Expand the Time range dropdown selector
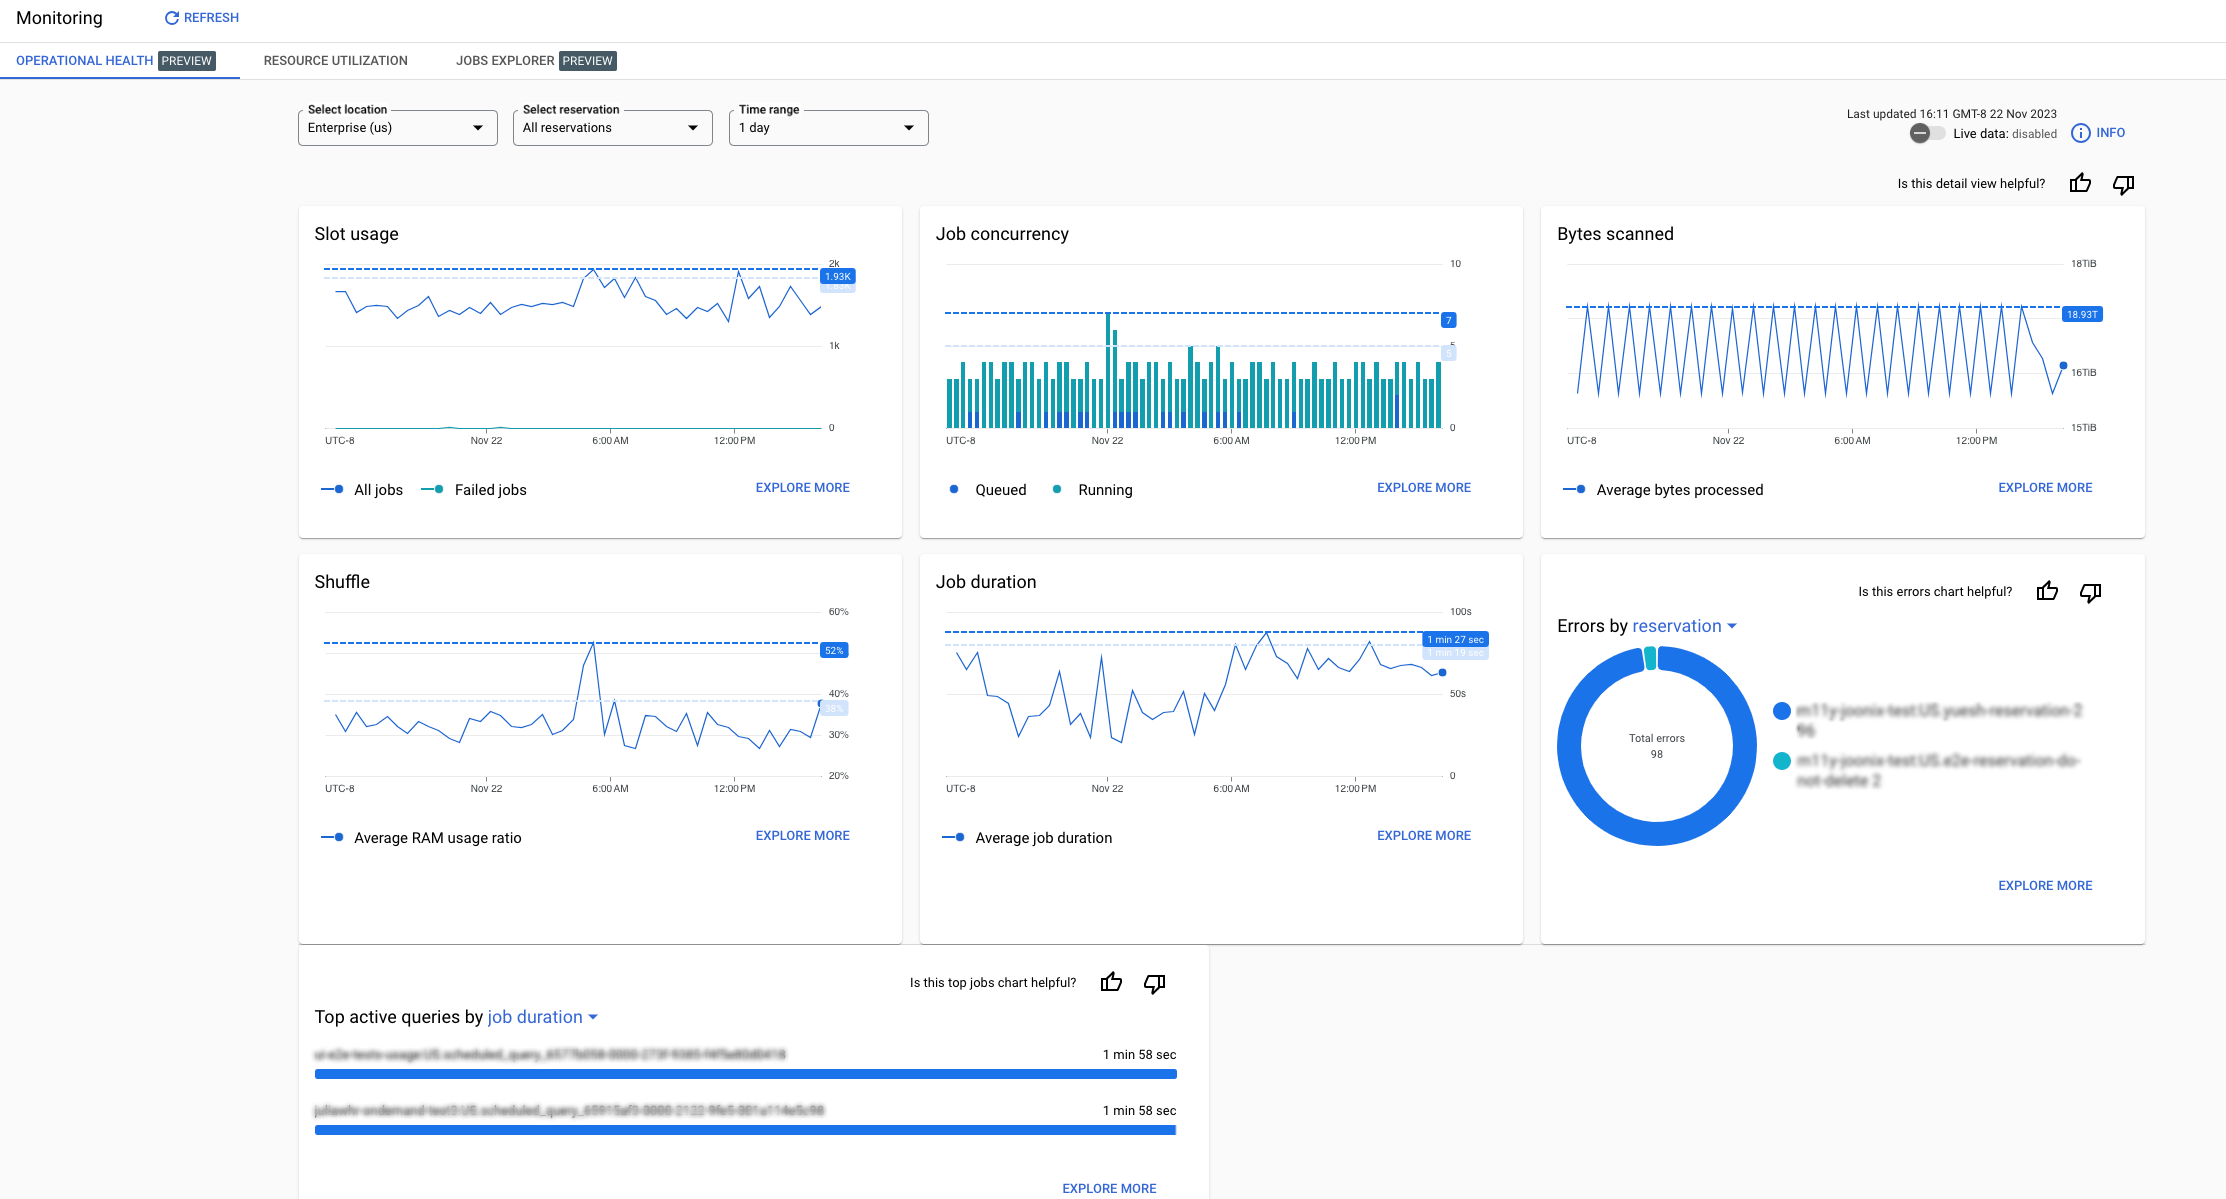The image size is (2226, 1199). pyautogui.click(x=825, y=127)
